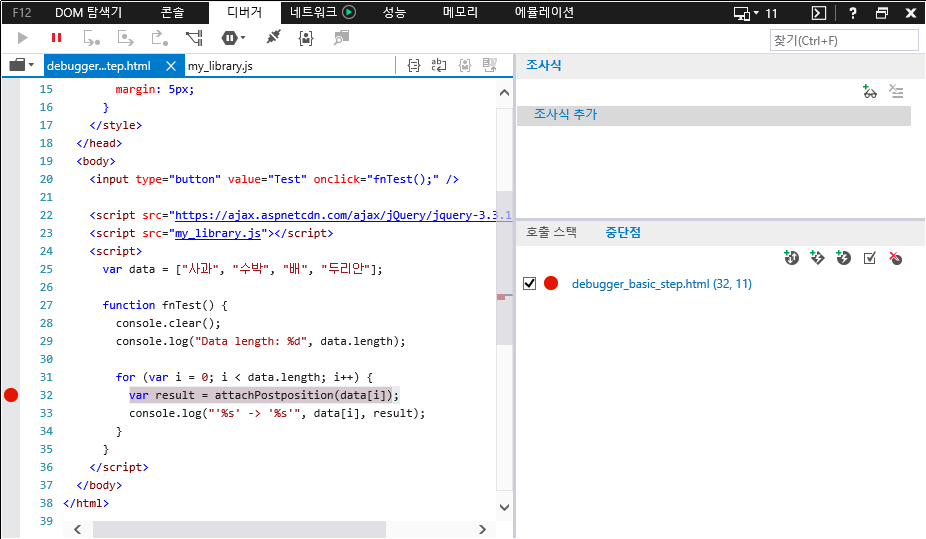This screenshot has width=926, height=539.
Task: Click the Step Out icon
Action: click(x=159, y=38)
